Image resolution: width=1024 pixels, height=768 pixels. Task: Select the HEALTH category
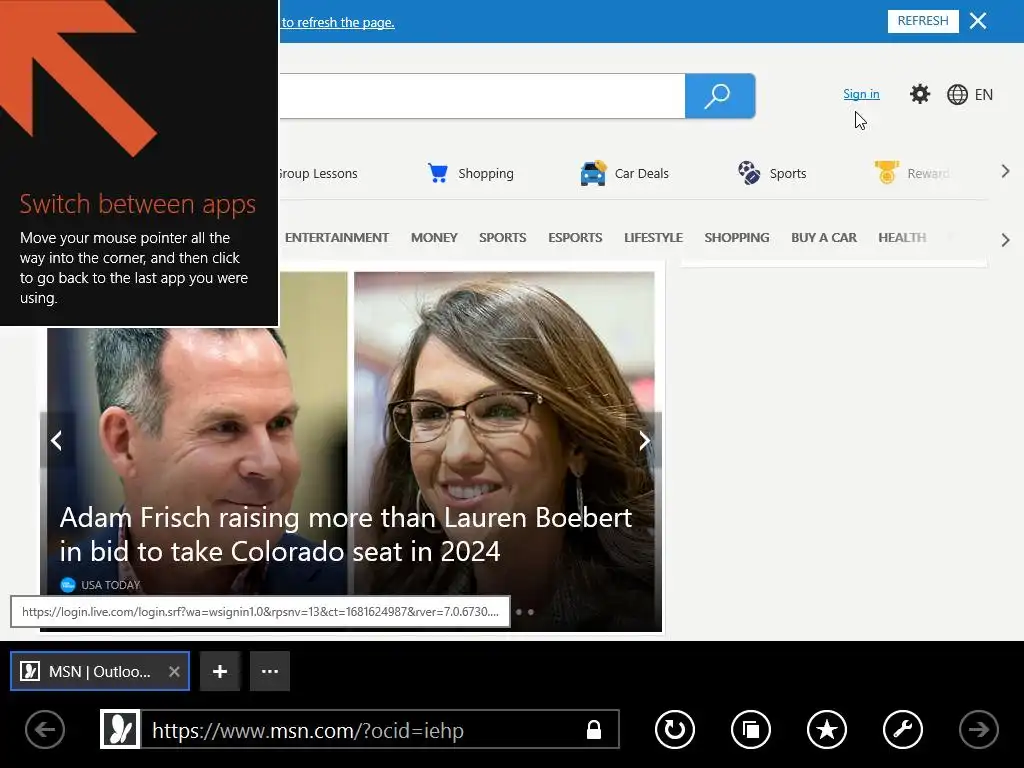(x=902, y=238)
